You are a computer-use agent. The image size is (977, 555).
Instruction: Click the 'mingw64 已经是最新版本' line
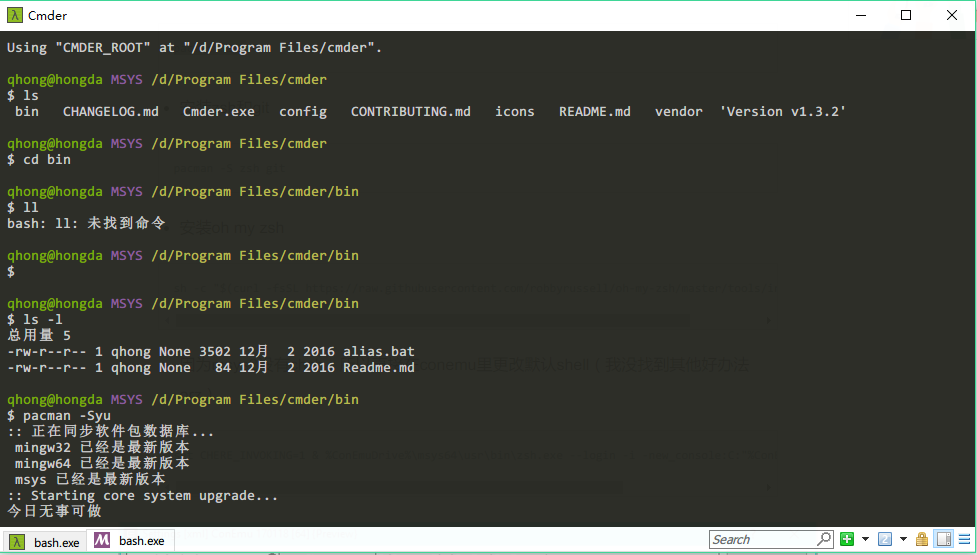click(102, 463)
